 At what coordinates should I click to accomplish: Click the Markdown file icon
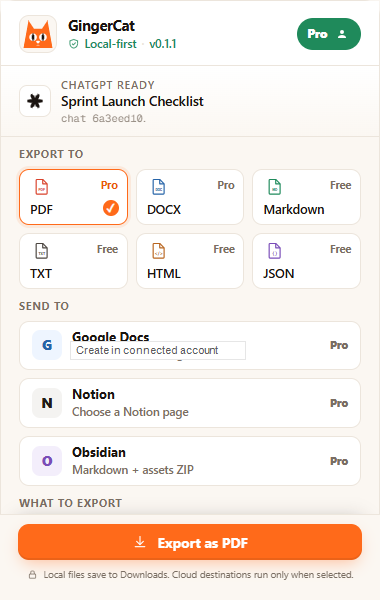point(274,187)
